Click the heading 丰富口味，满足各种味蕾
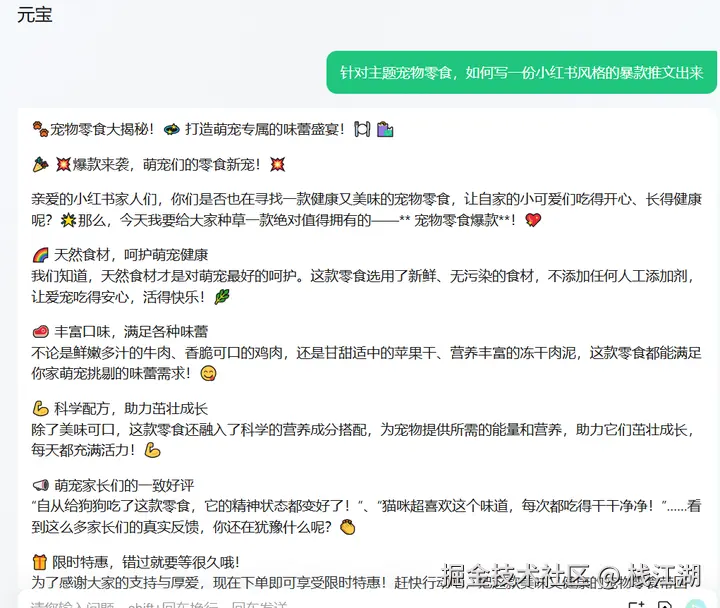Viewport: 720px width, 608px height. (x=131, y=332)
